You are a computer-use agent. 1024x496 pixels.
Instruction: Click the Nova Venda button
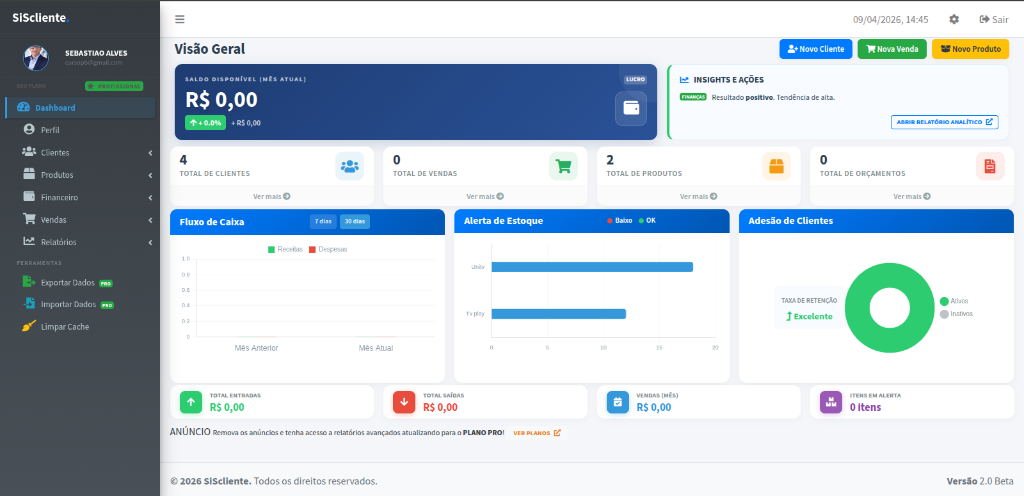[892, 49]
